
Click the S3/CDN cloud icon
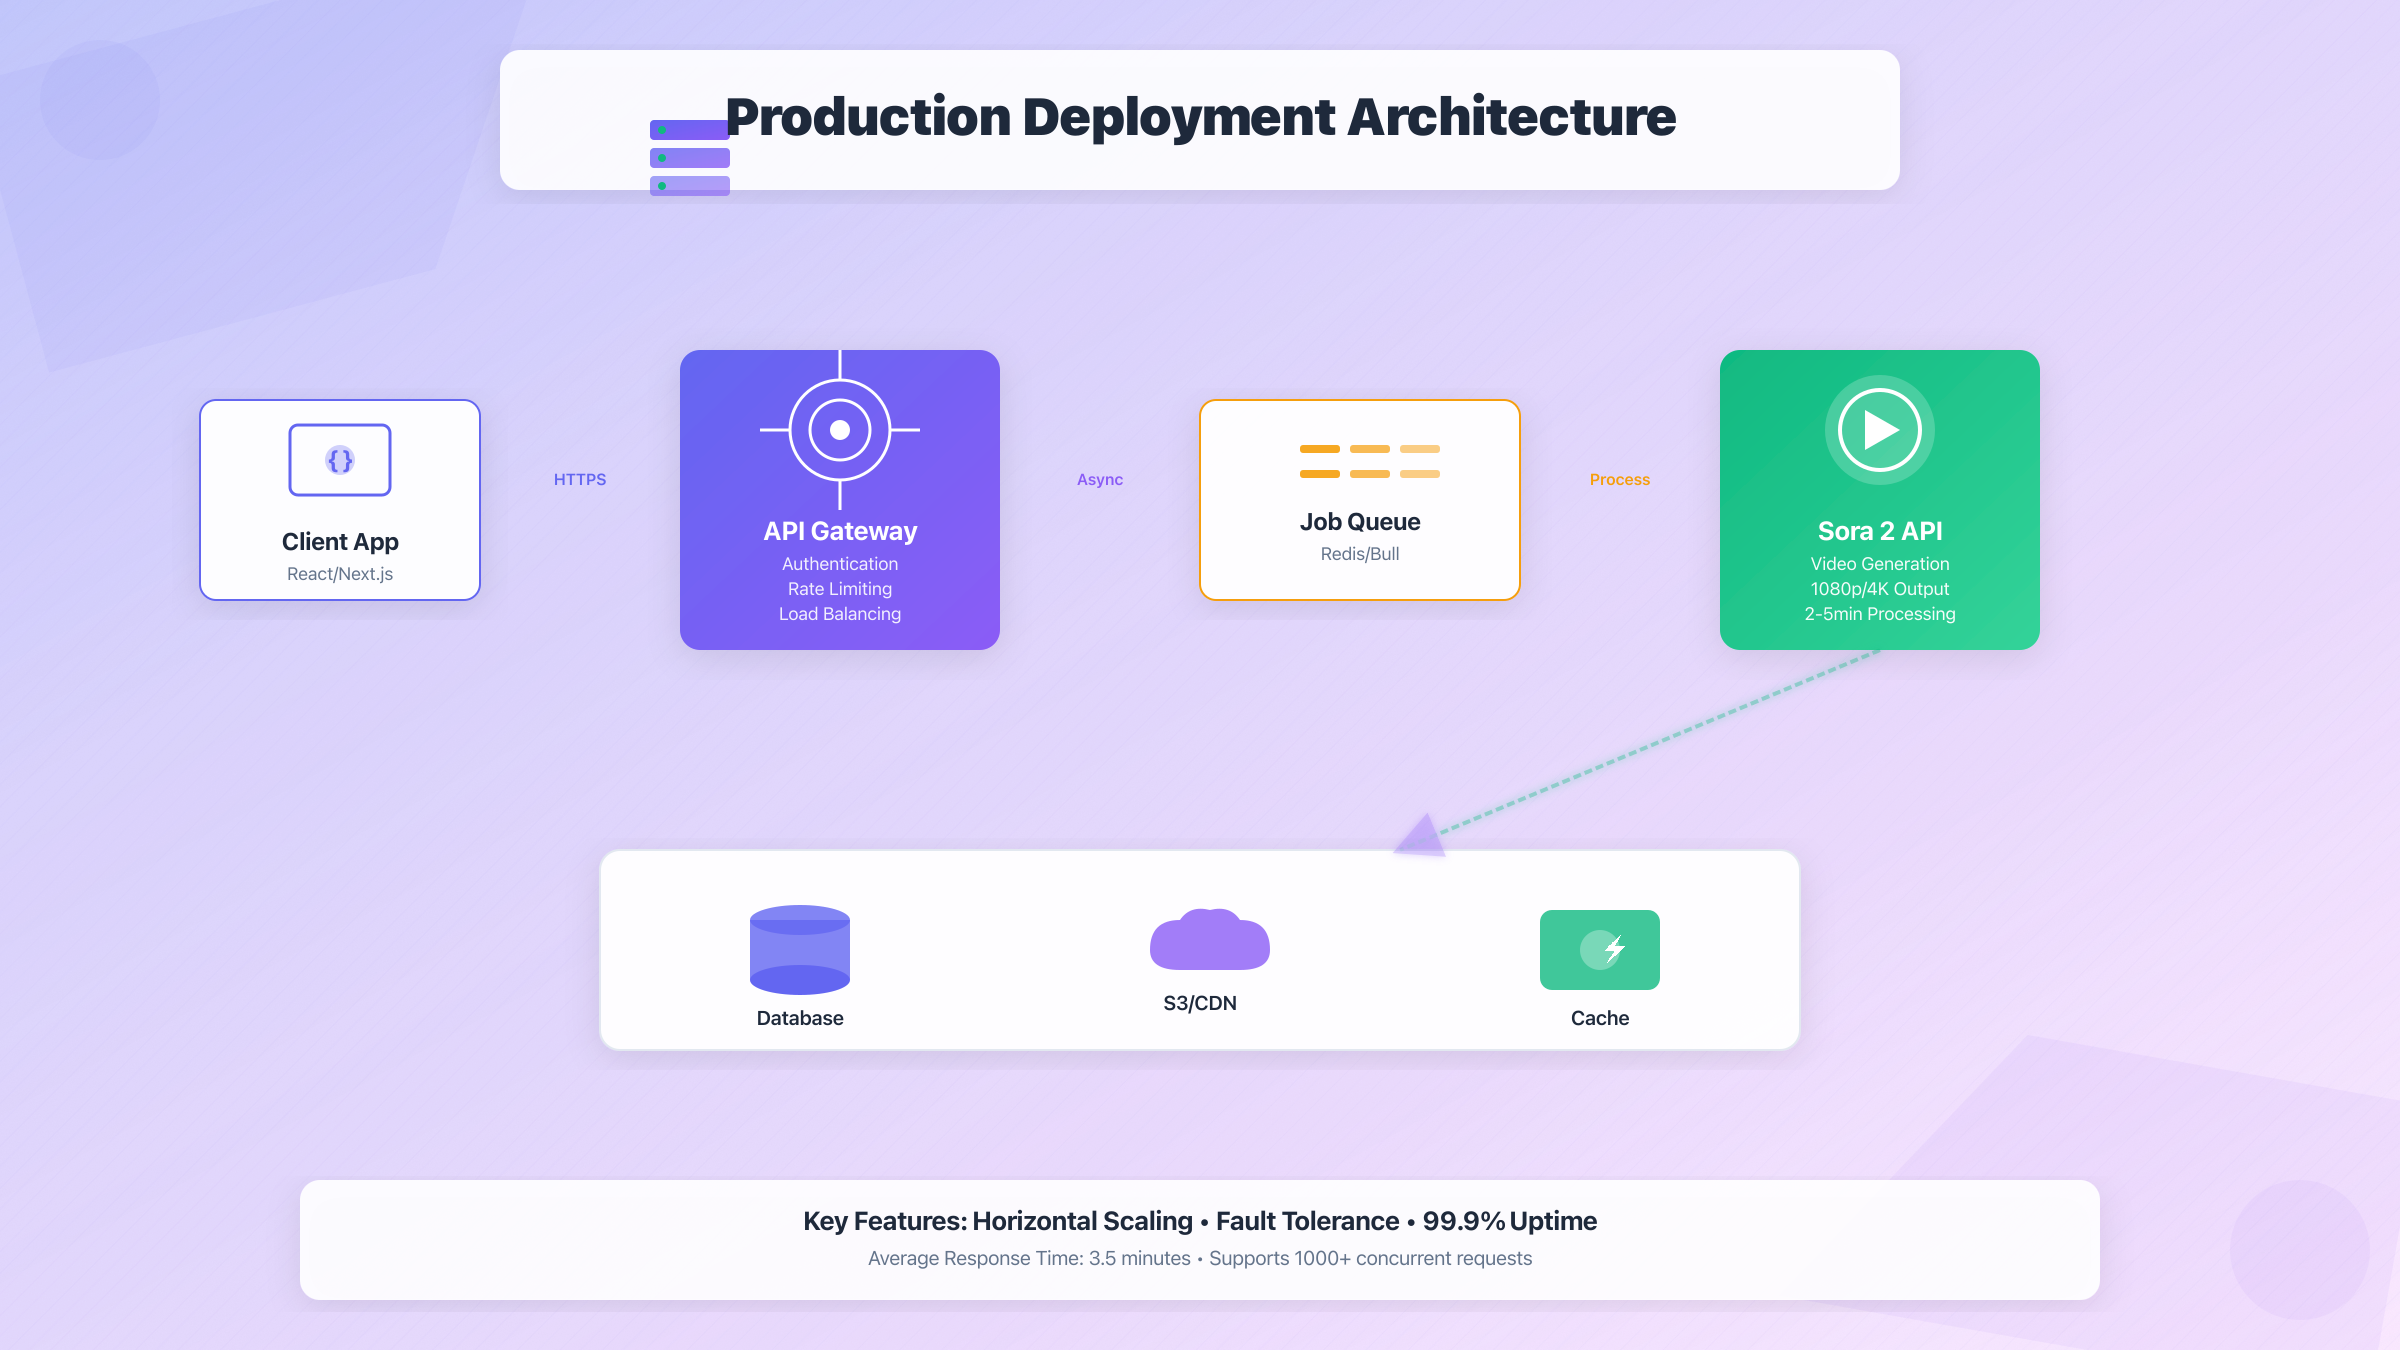(x=1209, y=940)
